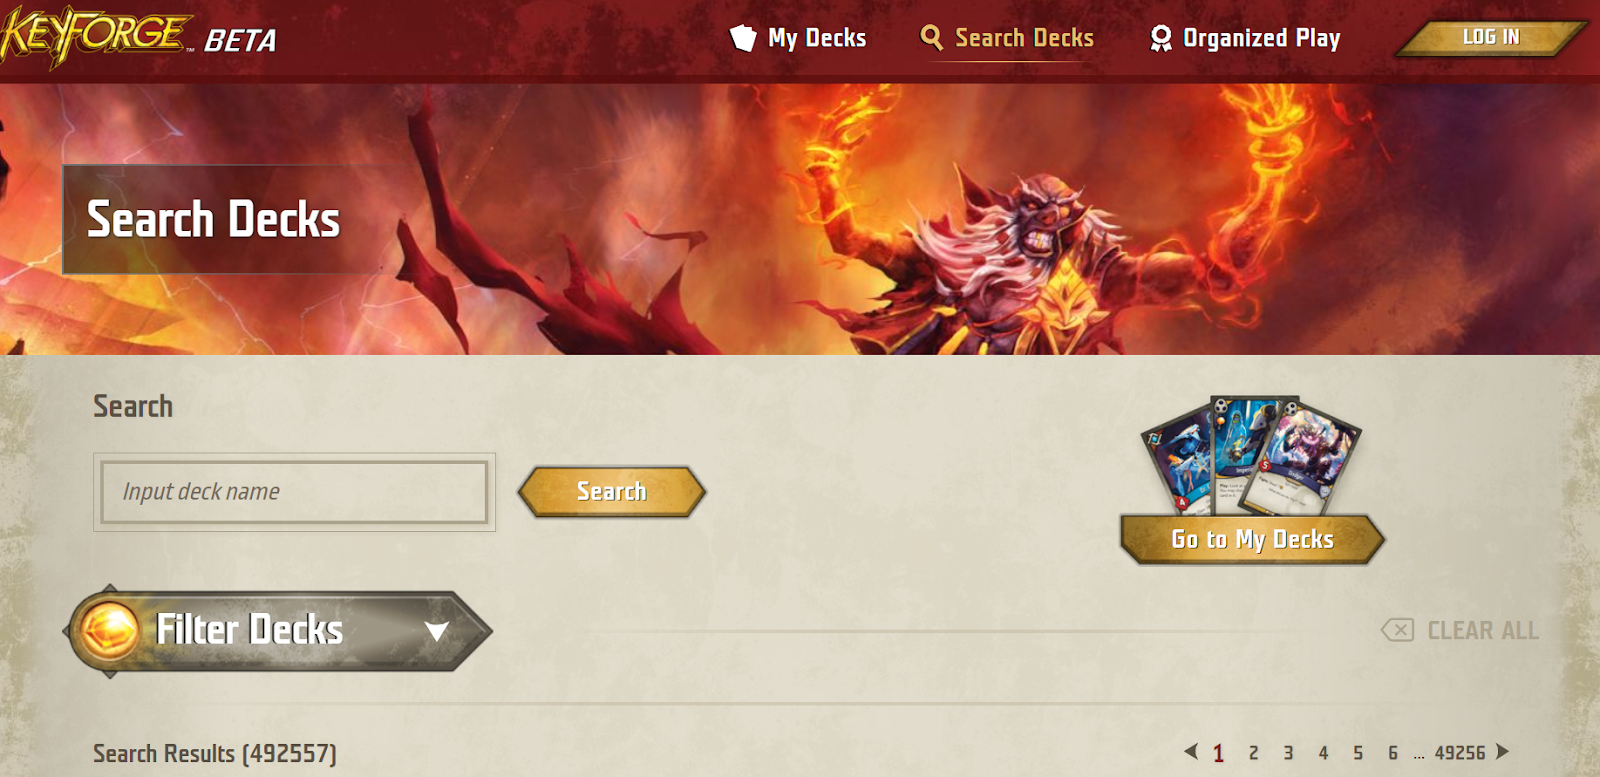Select the Search Decks navigation tab

tap(1007, 38)
